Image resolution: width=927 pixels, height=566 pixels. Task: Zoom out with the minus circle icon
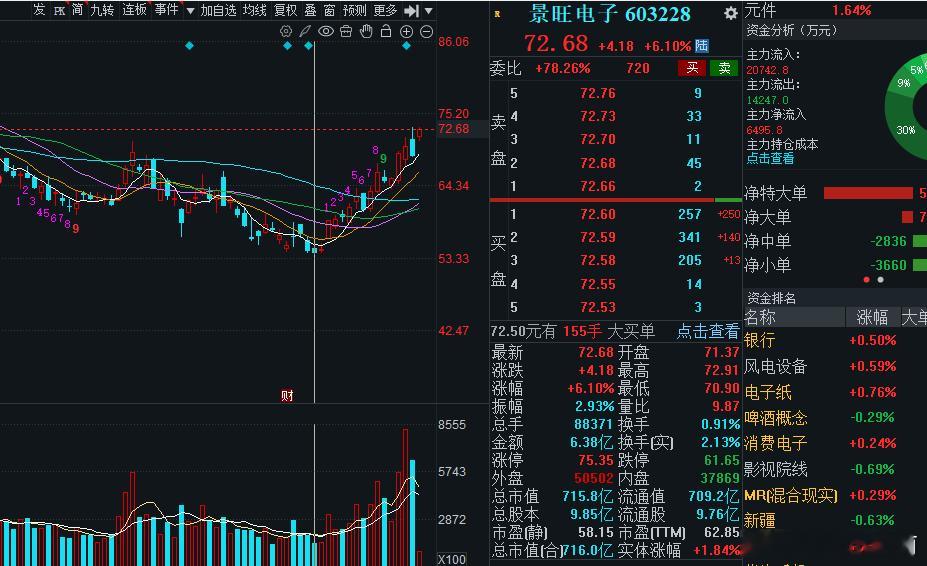point(426,31)
